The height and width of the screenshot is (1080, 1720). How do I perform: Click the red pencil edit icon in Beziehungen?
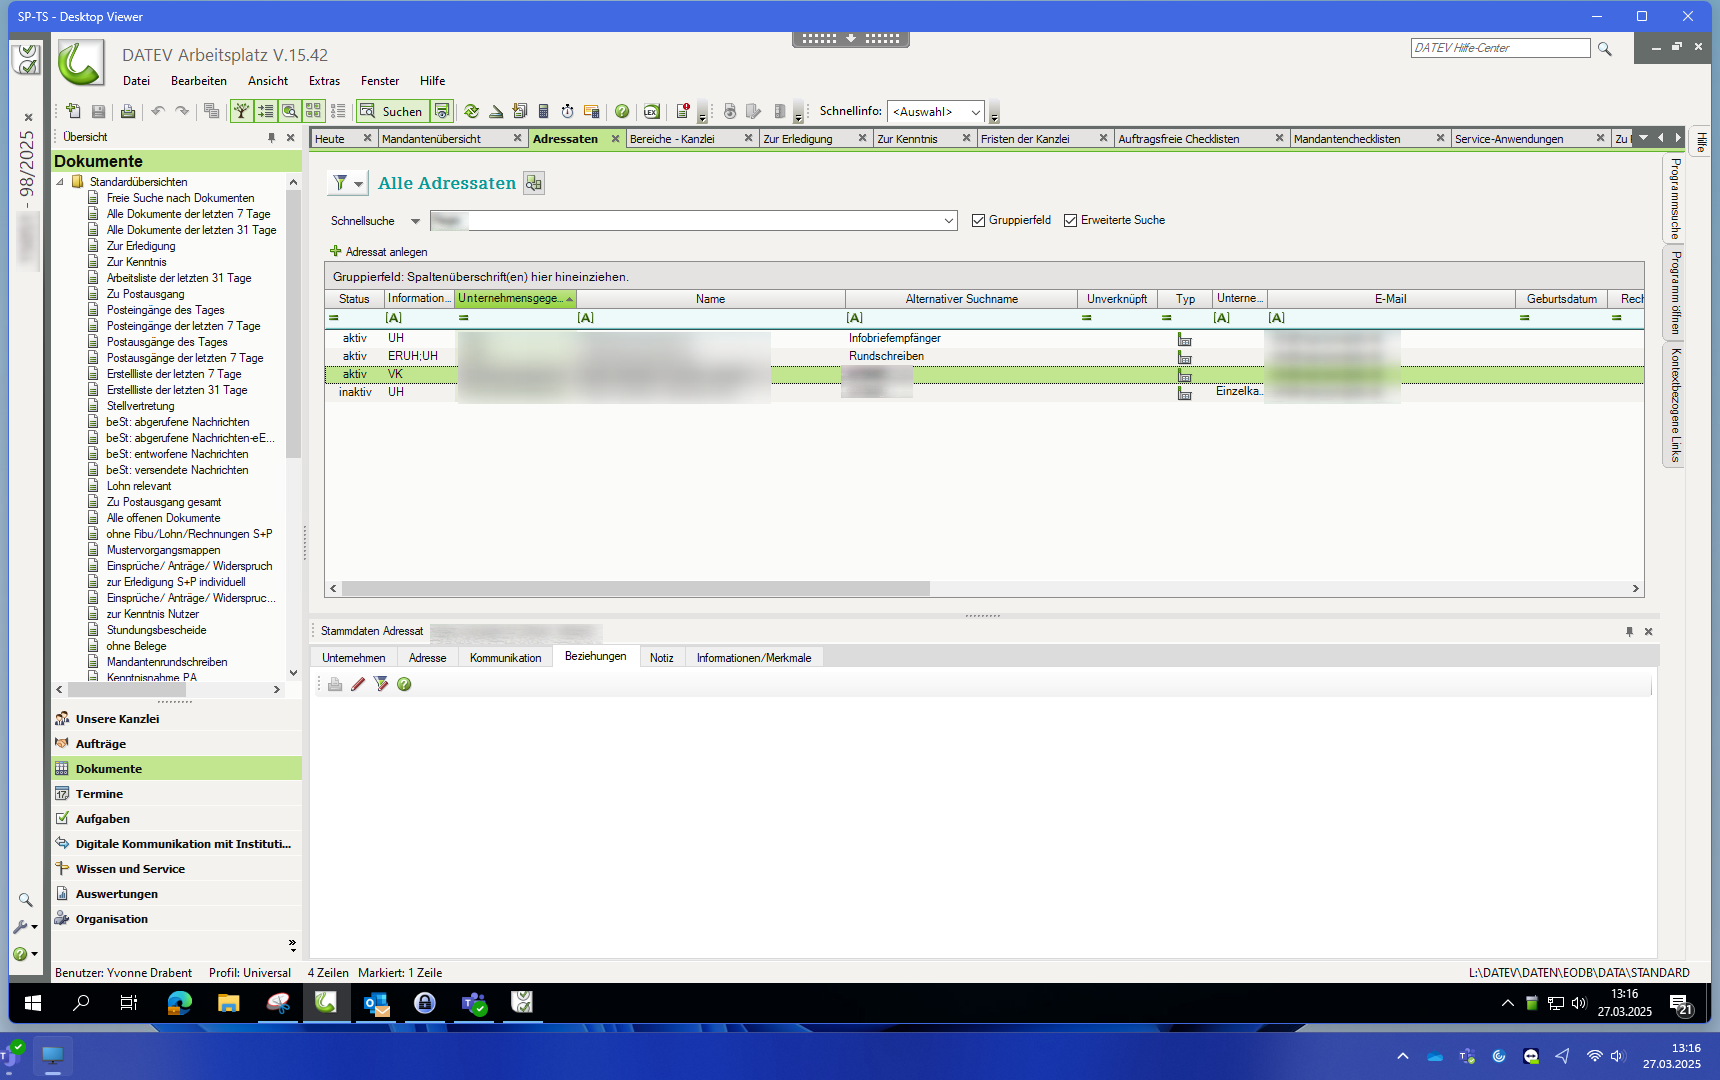pos(358,684)
